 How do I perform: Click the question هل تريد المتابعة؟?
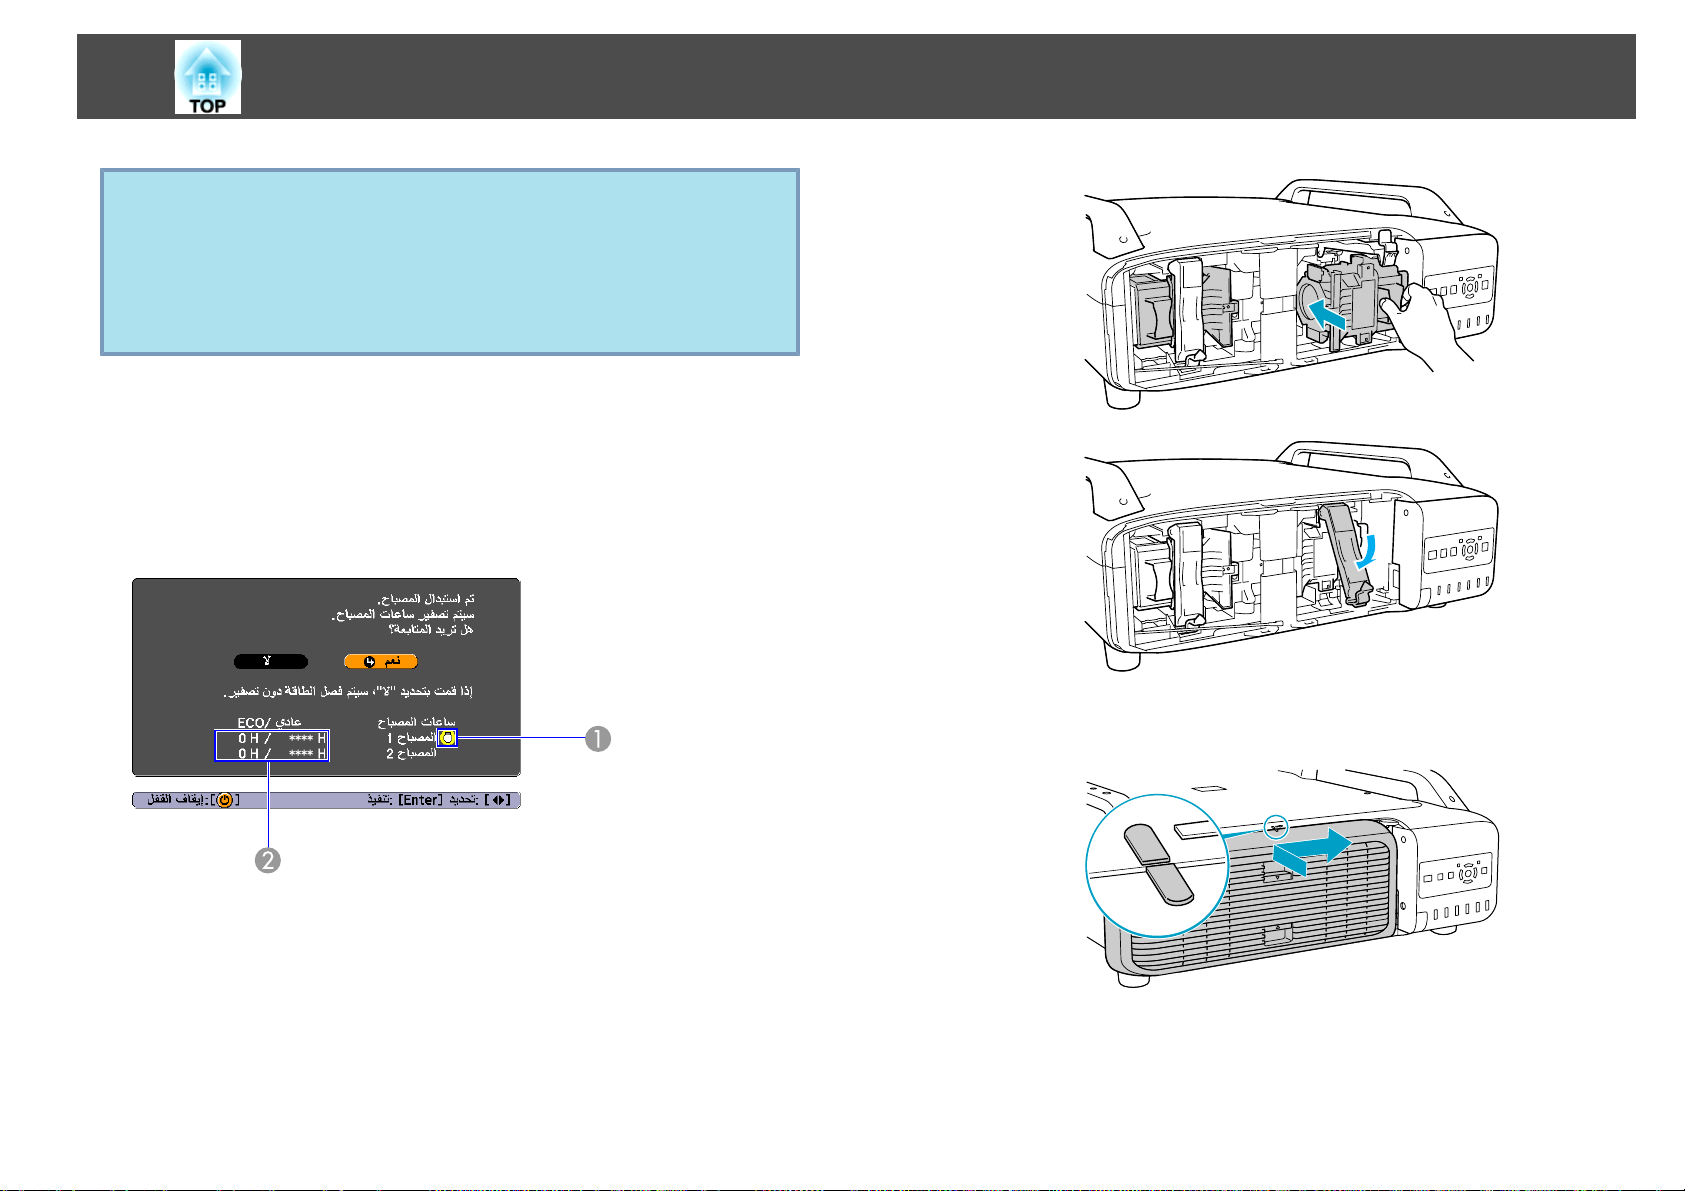(430, 629)
